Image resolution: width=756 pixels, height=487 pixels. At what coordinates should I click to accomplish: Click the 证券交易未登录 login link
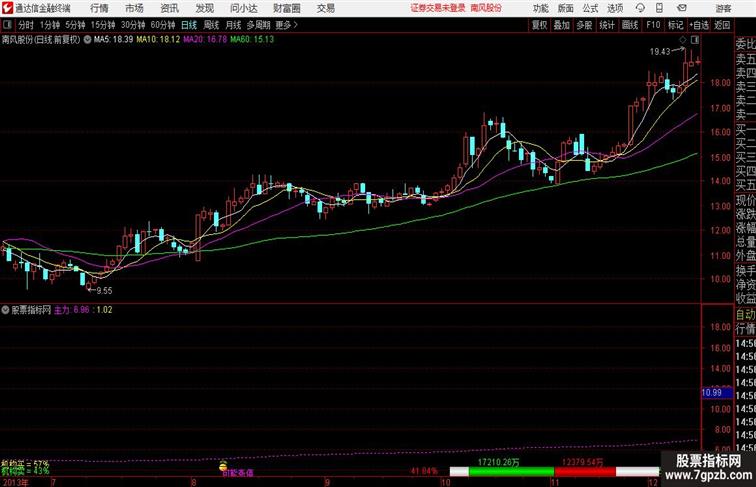pyautogui.click(x=438, y=8)
